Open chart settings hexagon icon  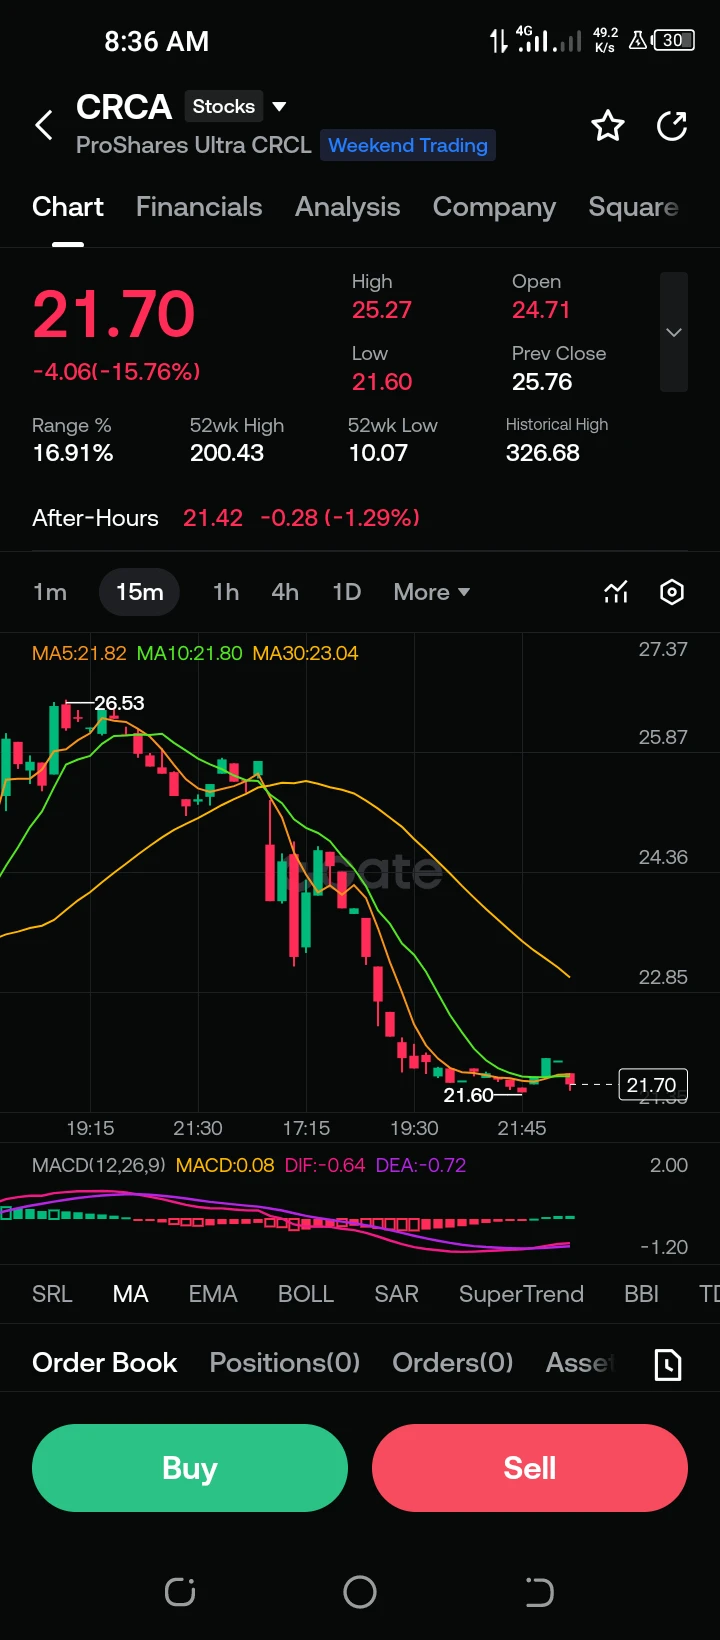click(x=672, y=592)
